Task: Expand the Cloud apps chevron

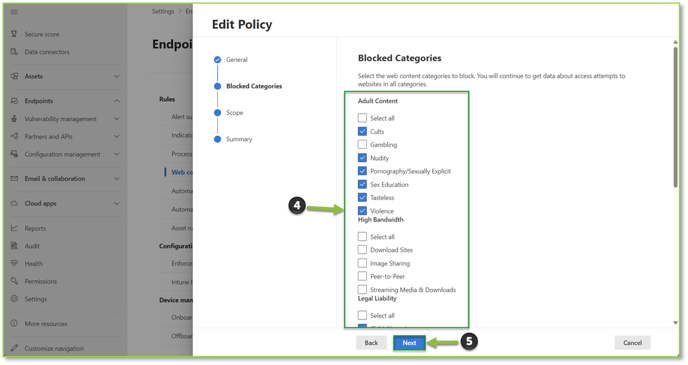Action: tap(117, 204)
